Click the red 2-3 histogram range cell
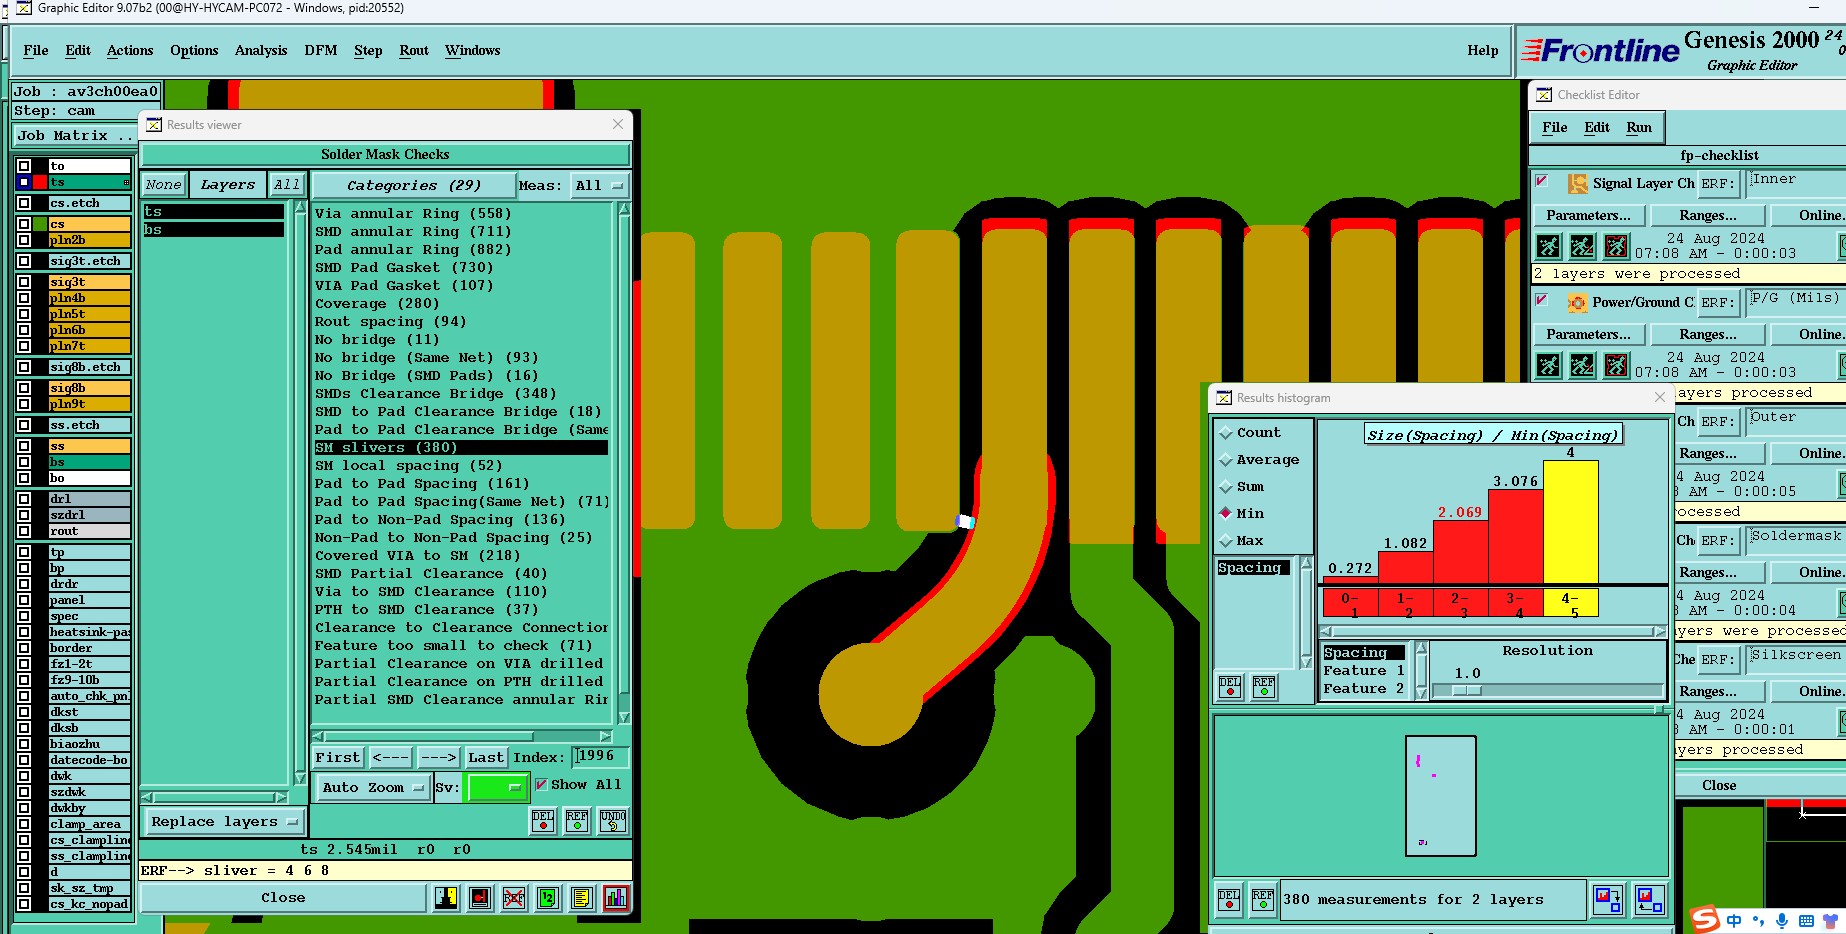Image resolution: width=1846 pixels, height=934 pixels. click(x=1461, y=604)
